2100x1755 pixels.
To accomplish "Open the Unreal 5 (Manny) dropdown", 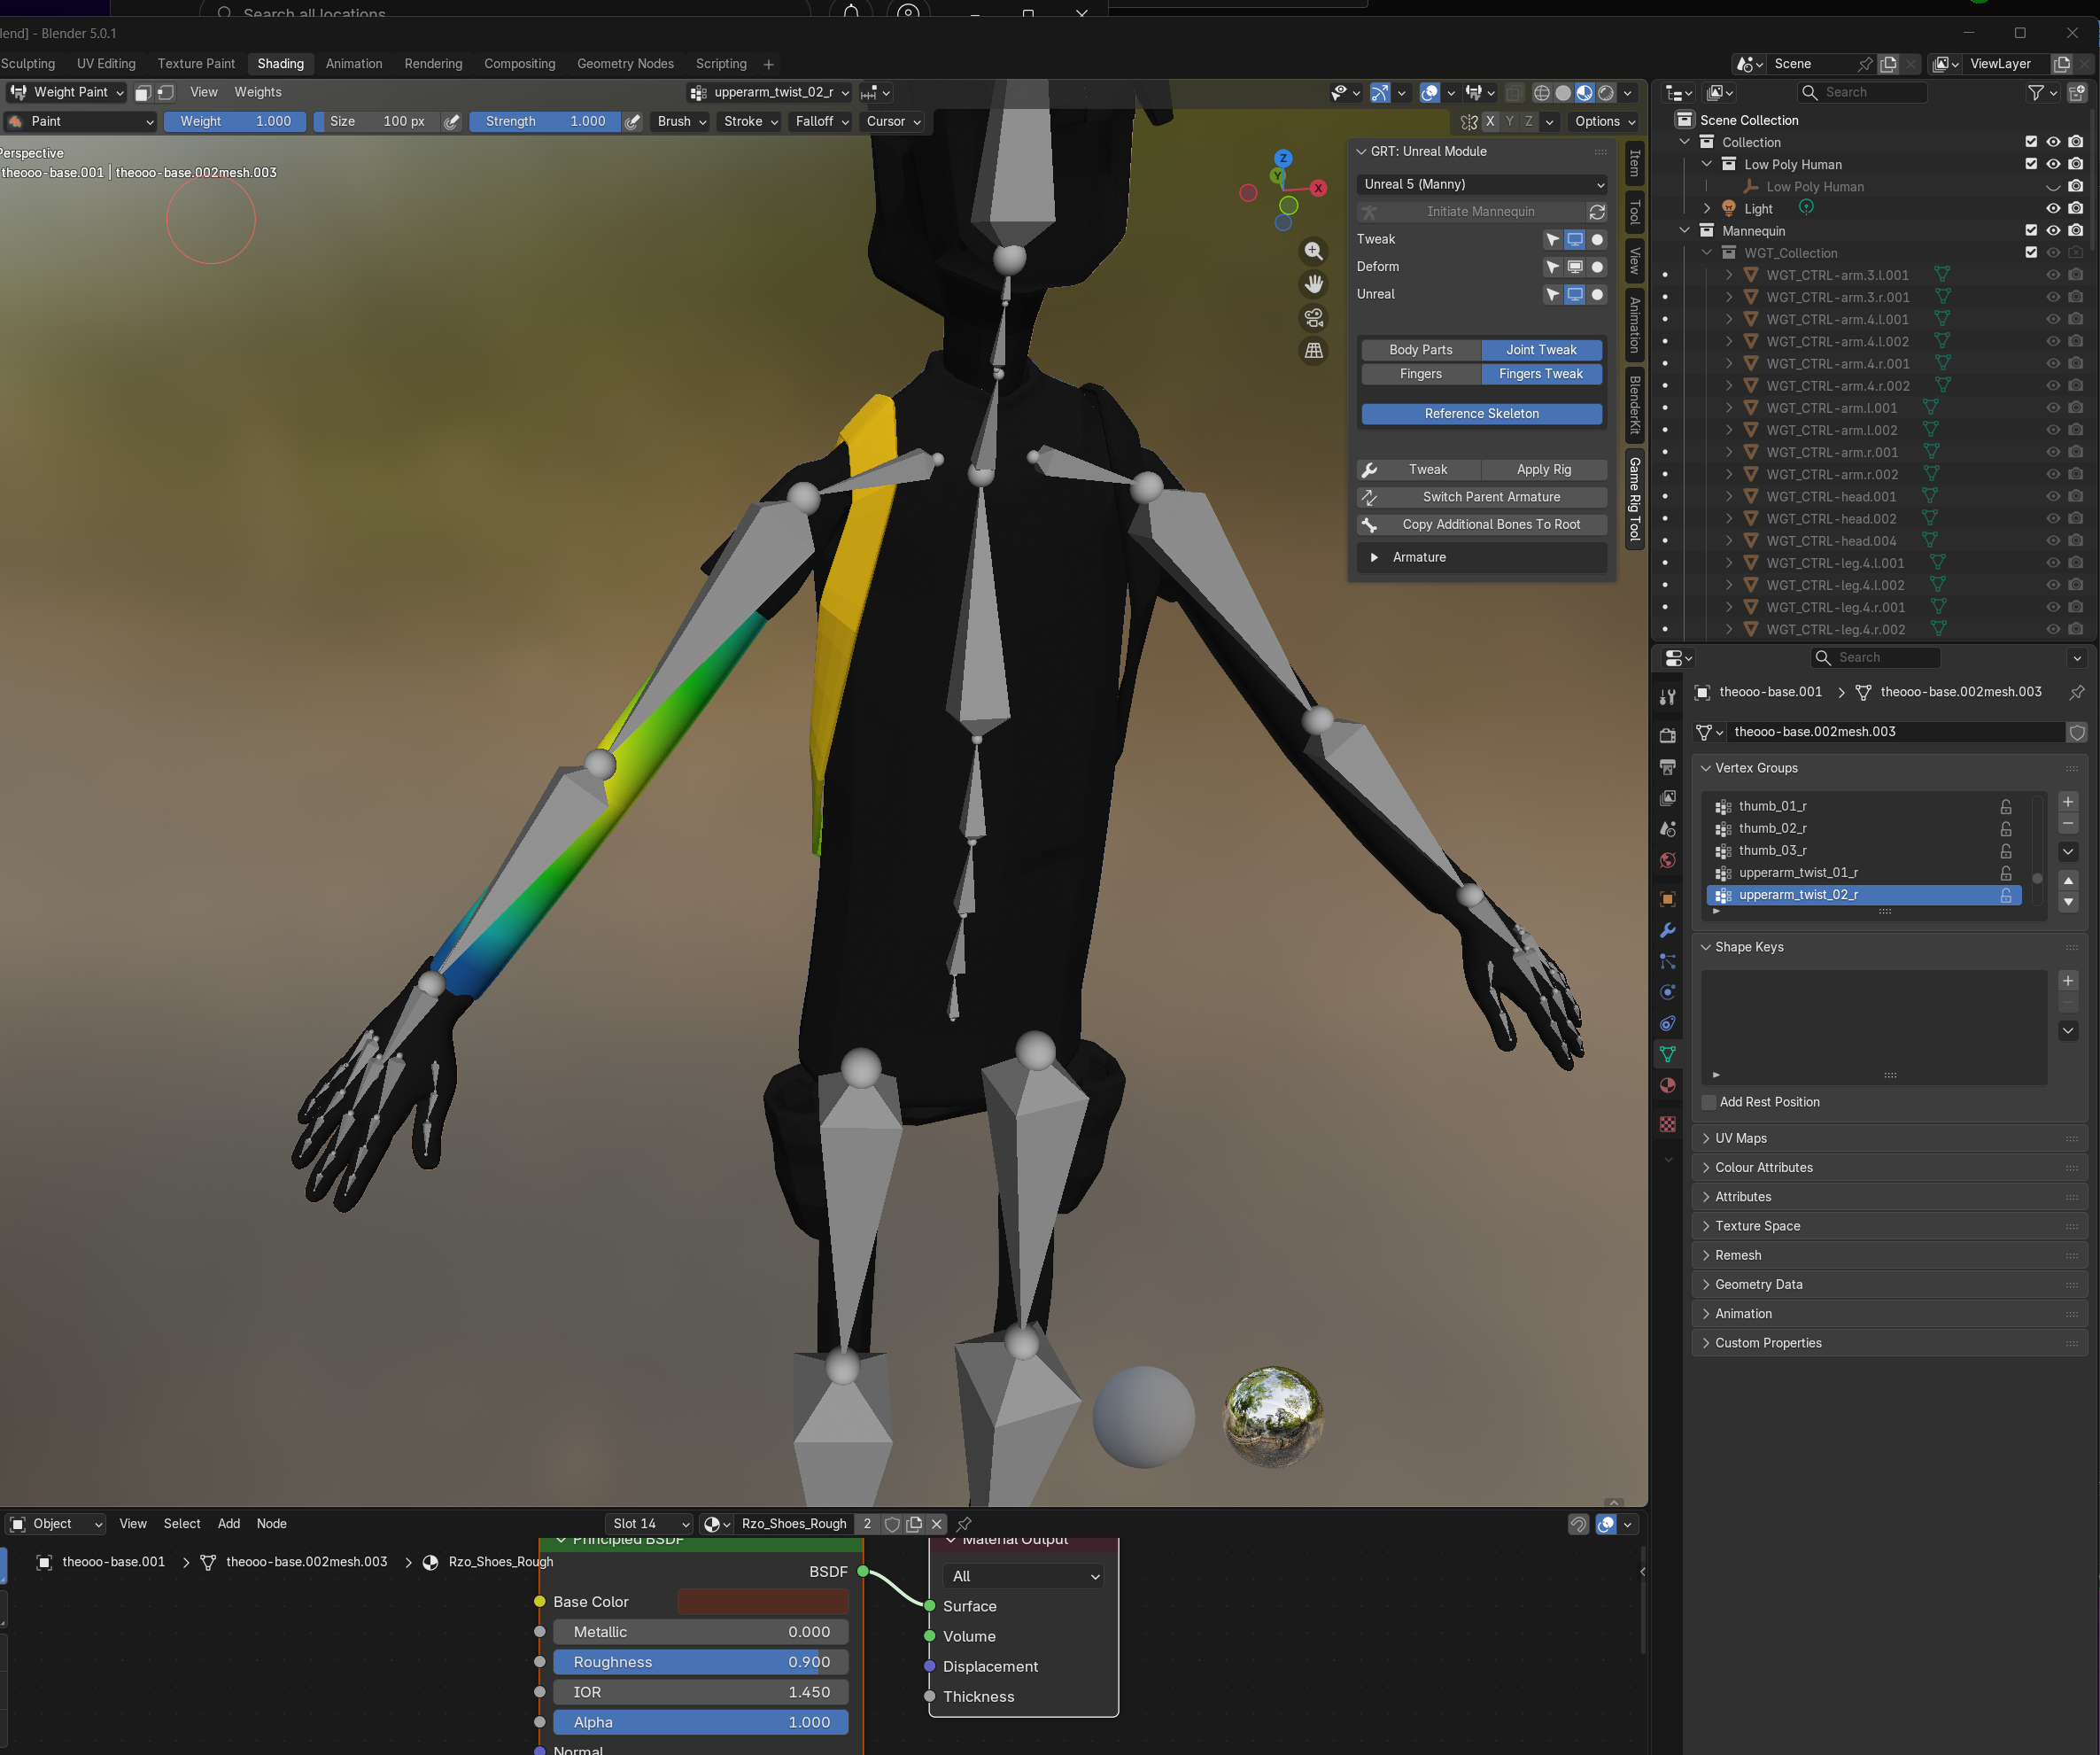I will click(x=1482, y=184).
